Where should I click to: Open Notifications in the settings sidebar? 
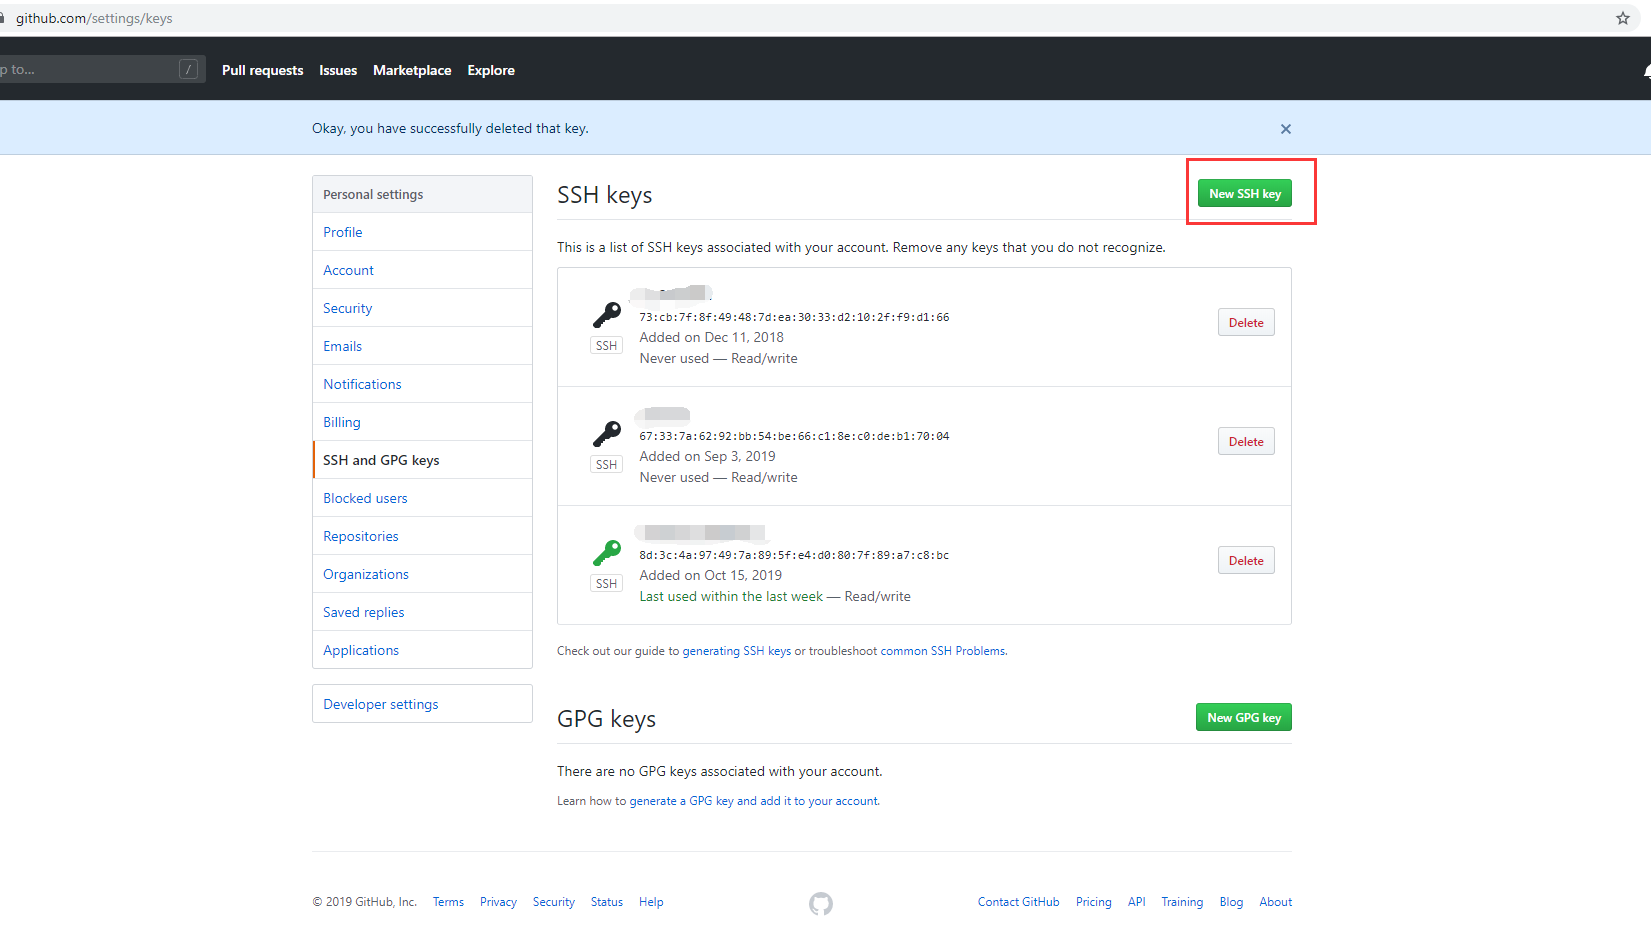[x=422, y=384]
